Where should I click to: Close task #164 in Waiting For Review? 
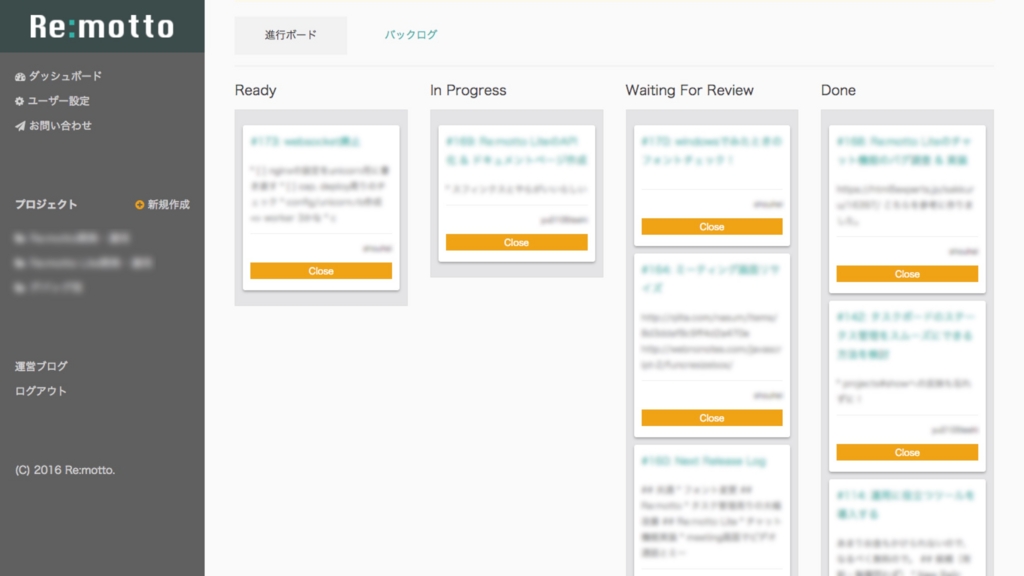click(x=712, y=418)
